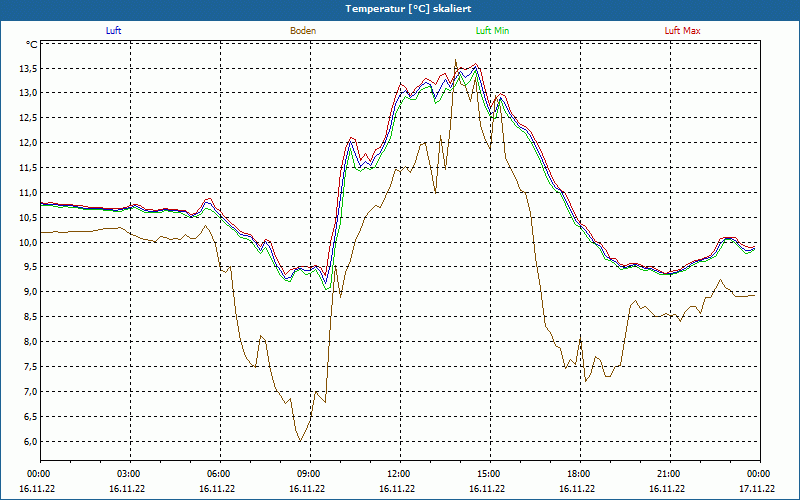Viewport: 800px width, 500px height.
Task: Click the '13,0' y-axis value
Action: click(28, 93)
